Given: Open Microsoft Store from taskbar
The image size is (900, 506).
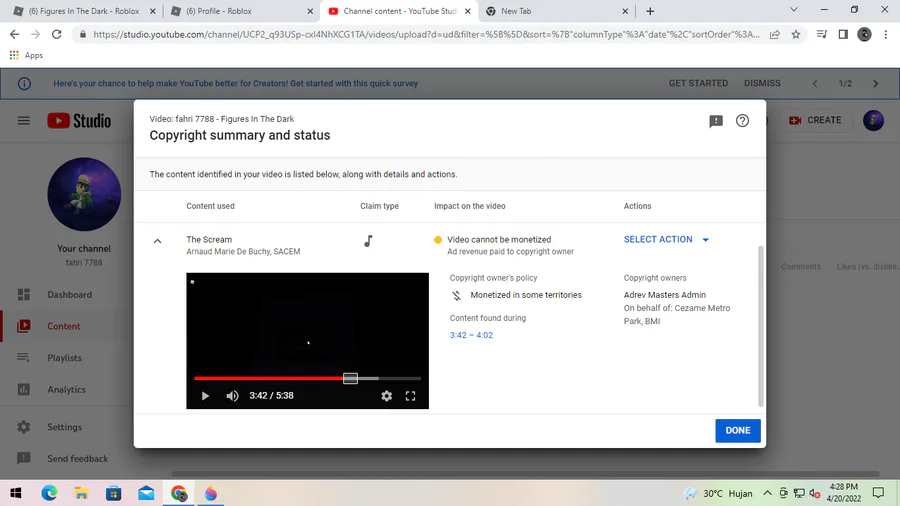Looking at the screenshot, I should [113, 493].
